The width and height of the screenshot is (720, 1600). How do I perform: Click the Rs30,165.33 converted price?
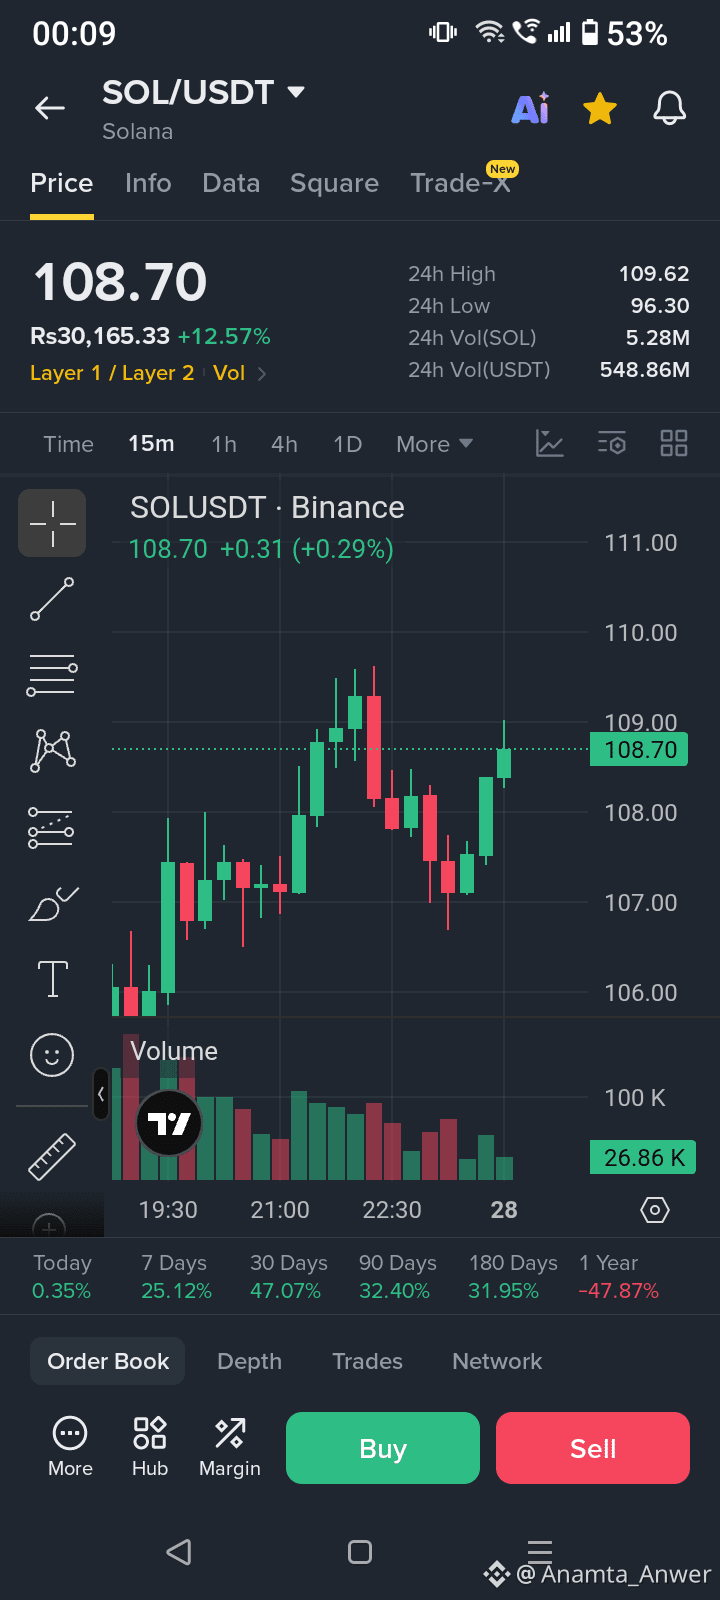100,336
